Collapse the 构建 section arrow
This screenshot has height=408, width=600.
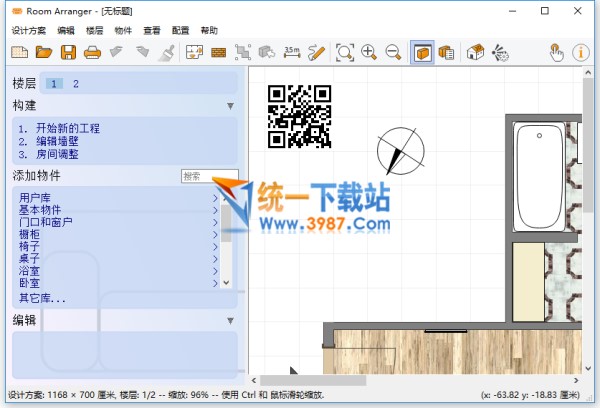click(230, 105)
